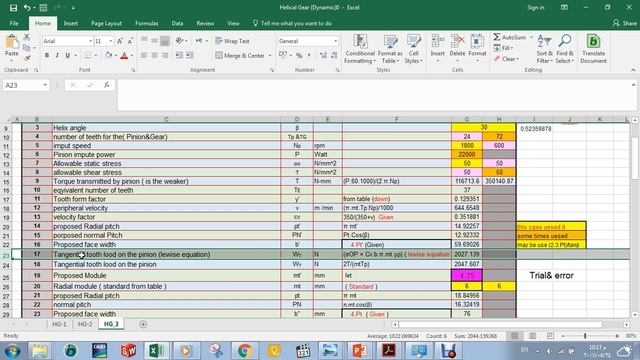Pick the fill color bucket
This screenshot has width=640, height=360.
click(x=108, y=56)
